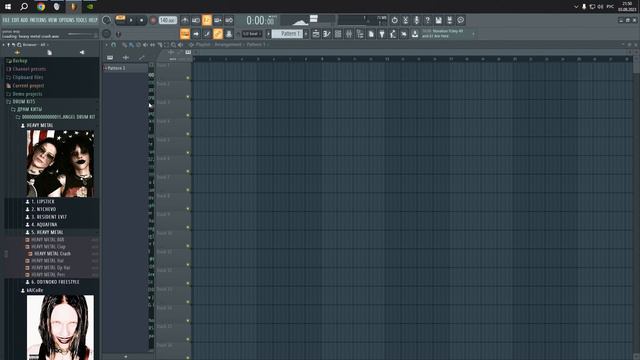Select the pencil draw tool in playlist

coord(124,45)
